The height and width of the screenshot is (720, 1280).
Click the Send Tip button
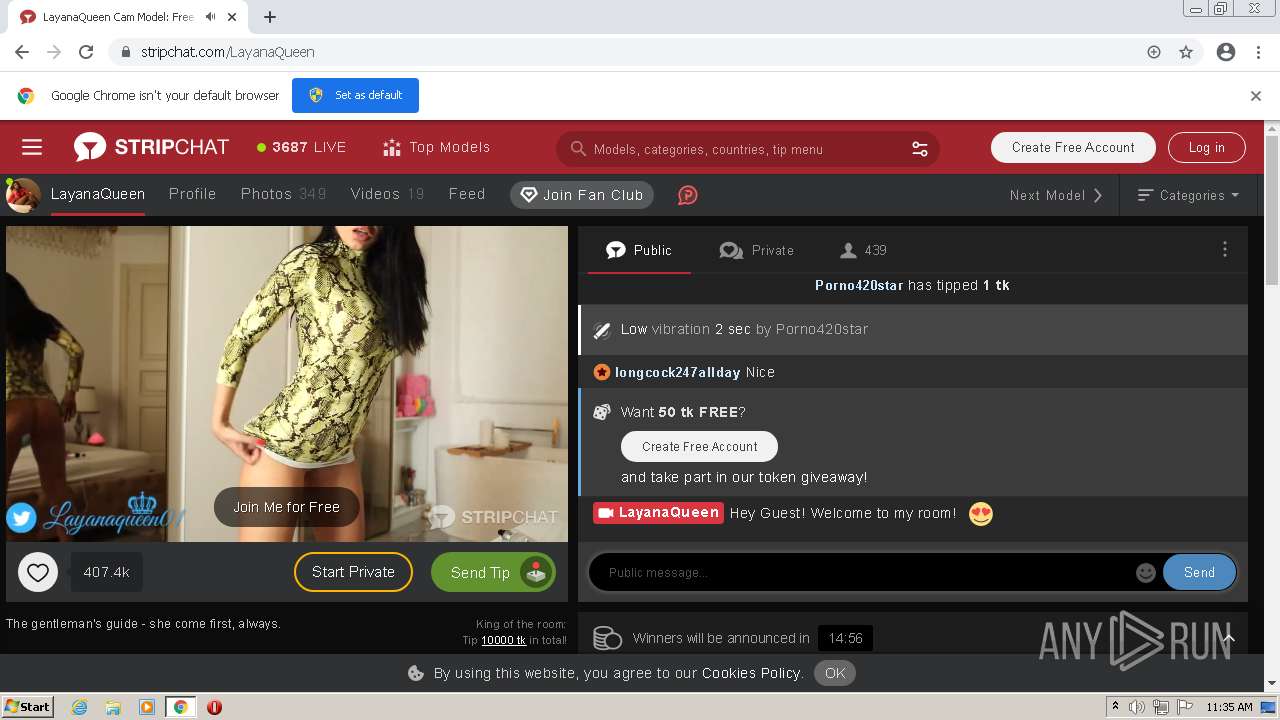(493, 572)
